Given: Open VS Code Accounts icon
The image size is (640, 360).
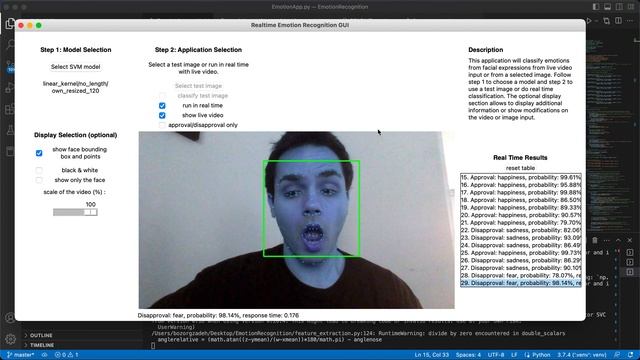Looking at the screenshot, I should click(x=10, y=318).
